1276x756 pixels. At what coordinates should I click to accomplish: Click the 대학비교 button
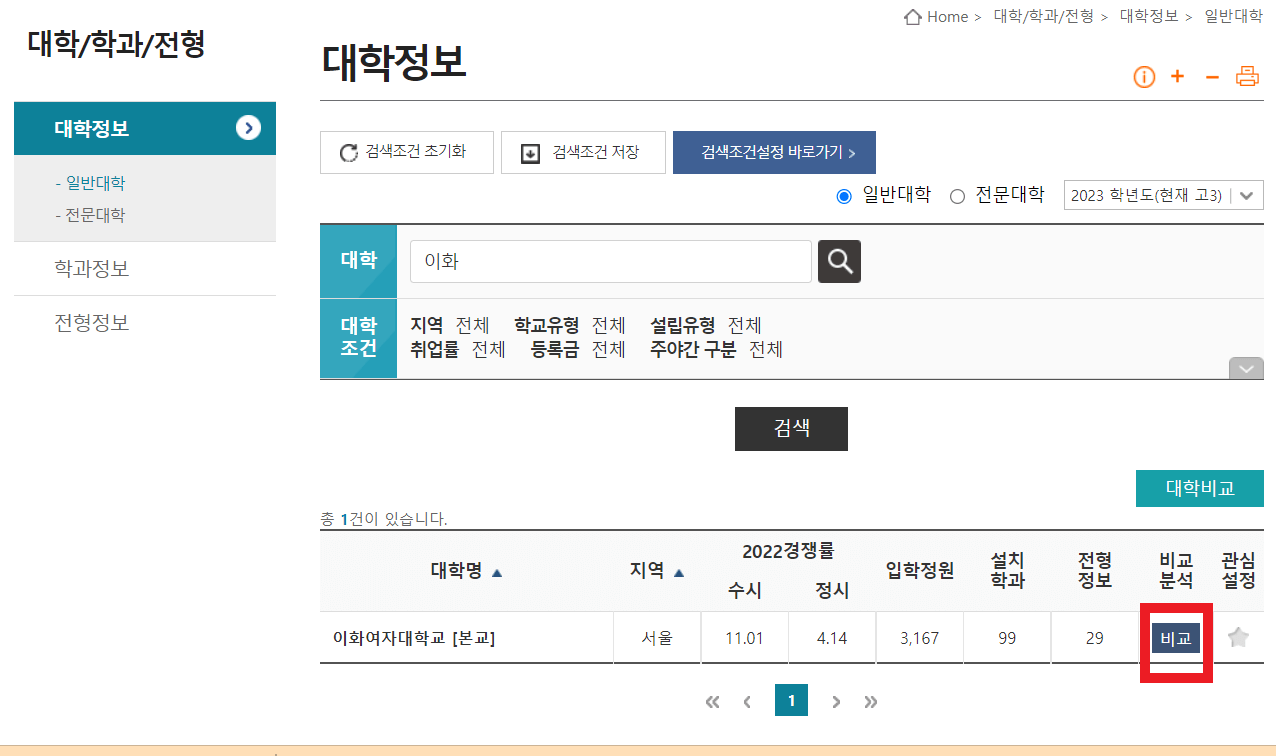[1200, 488]
